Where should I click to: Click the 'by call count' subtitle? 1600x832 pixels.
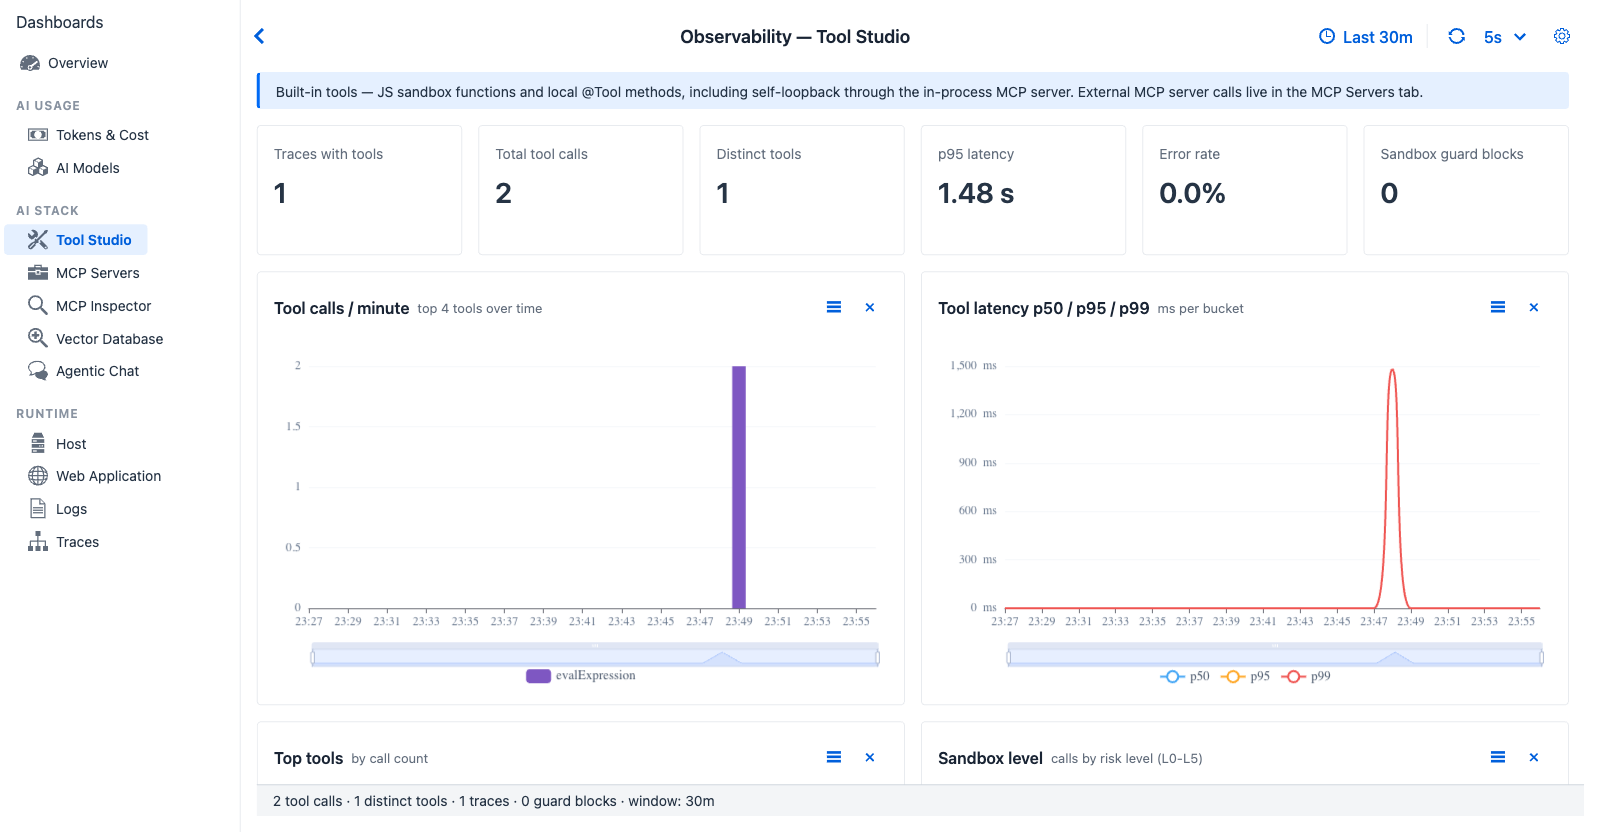390,759
